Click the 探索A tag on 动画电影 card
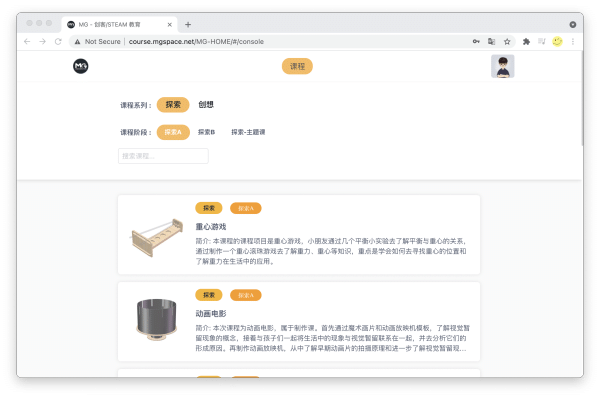 [x=246, y=295]
